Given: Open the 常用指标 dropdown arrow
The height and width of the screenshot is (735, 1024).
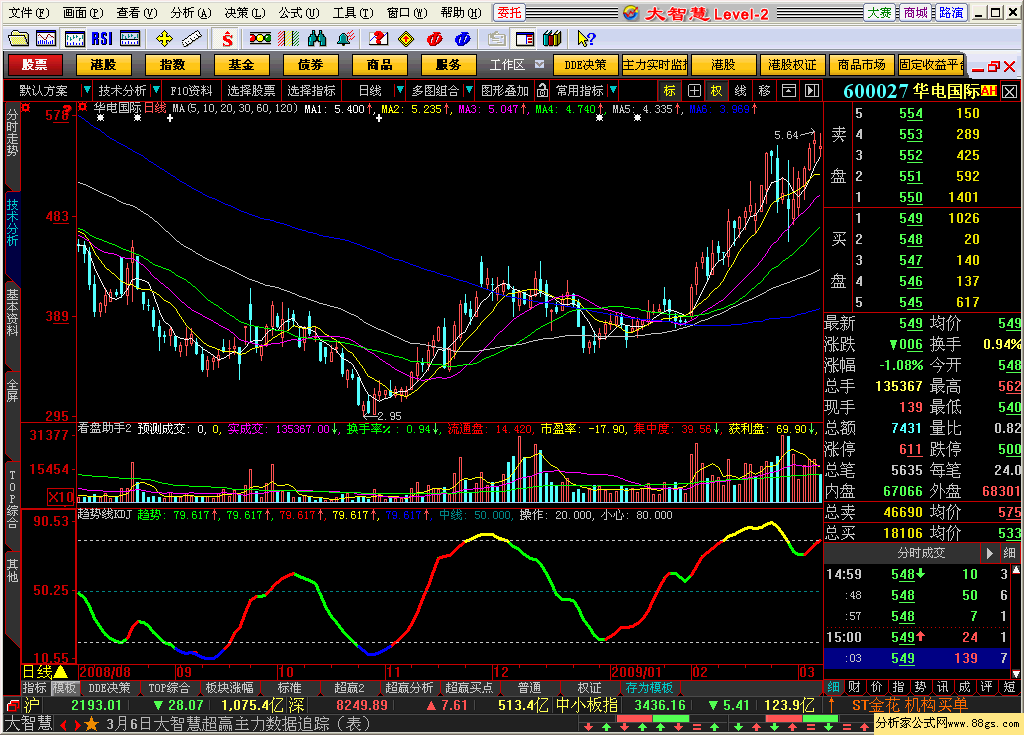Looking at the screenshot, I should (613, 90).
